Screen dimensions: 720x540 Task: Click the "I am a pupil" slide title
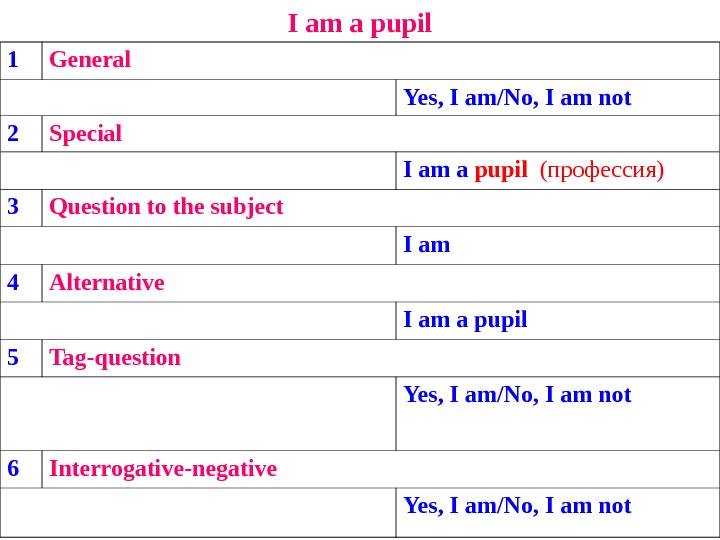[x=360, y=23]
